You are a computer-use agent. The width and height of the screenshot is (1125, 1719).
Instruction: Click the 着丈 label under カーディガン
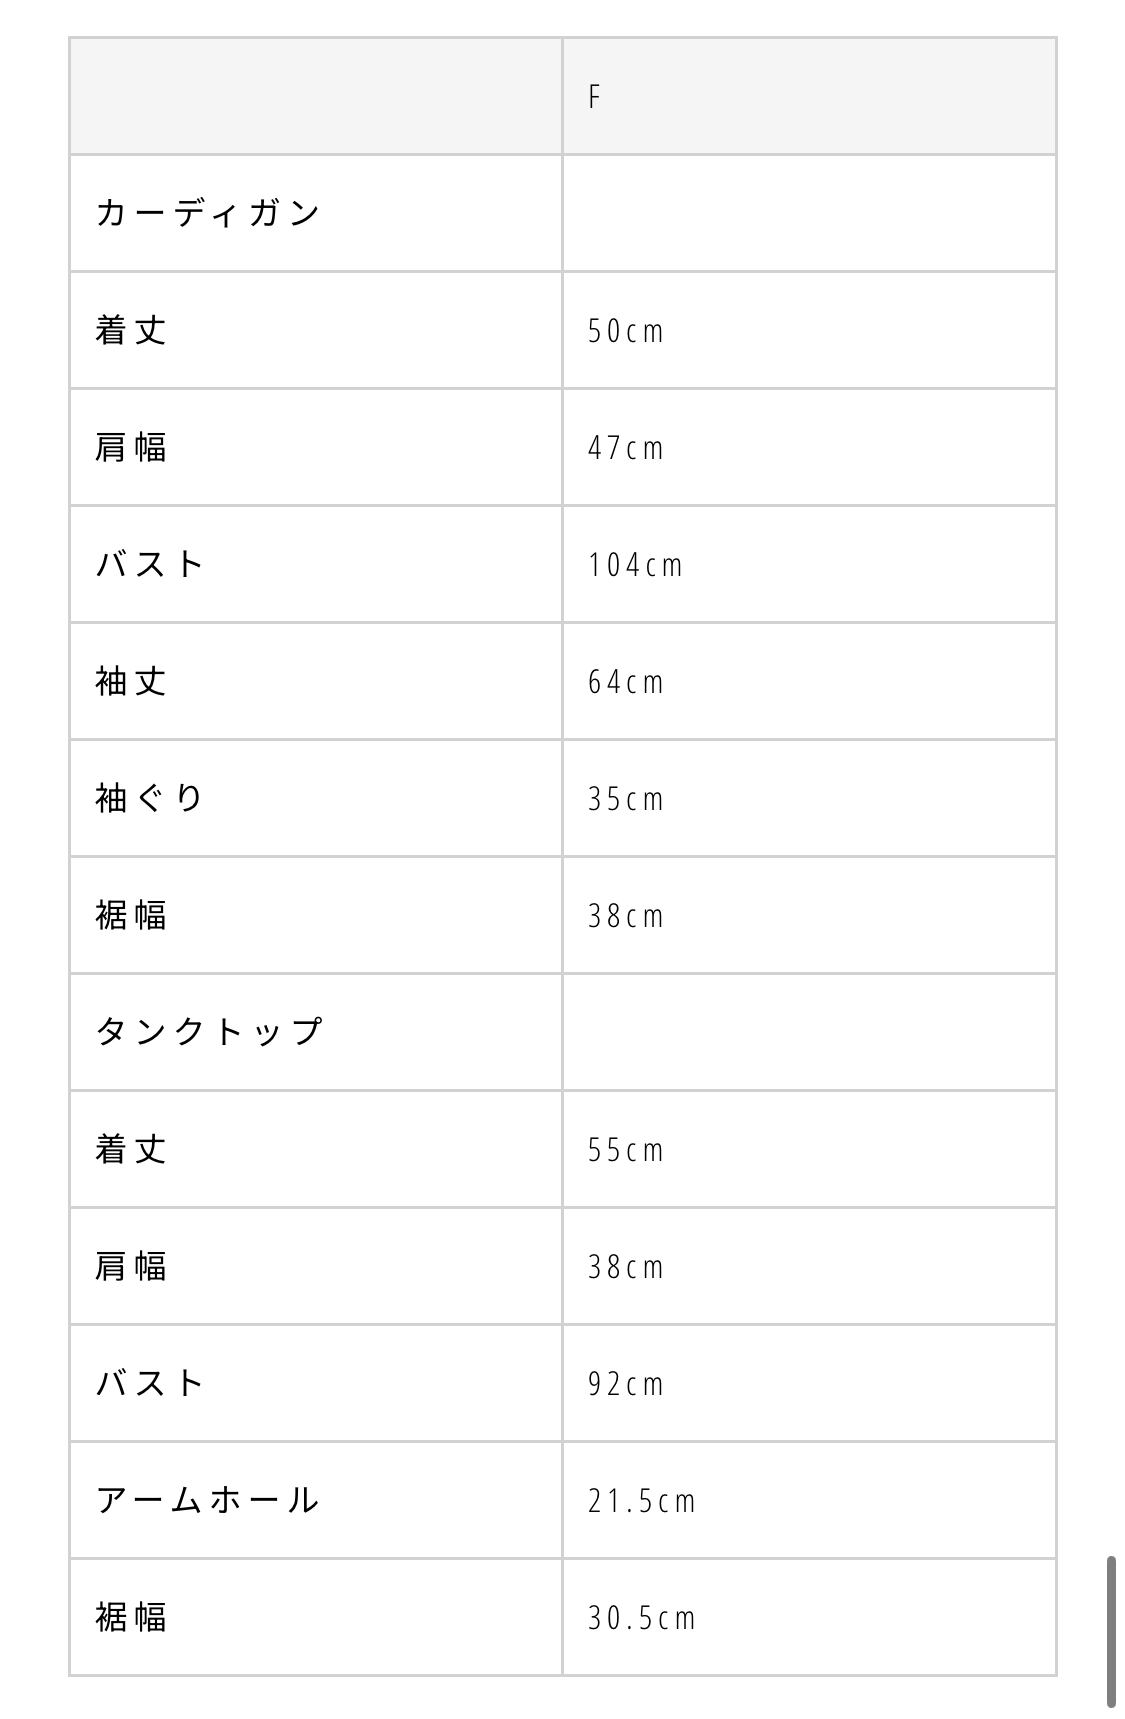coord(131,331)
